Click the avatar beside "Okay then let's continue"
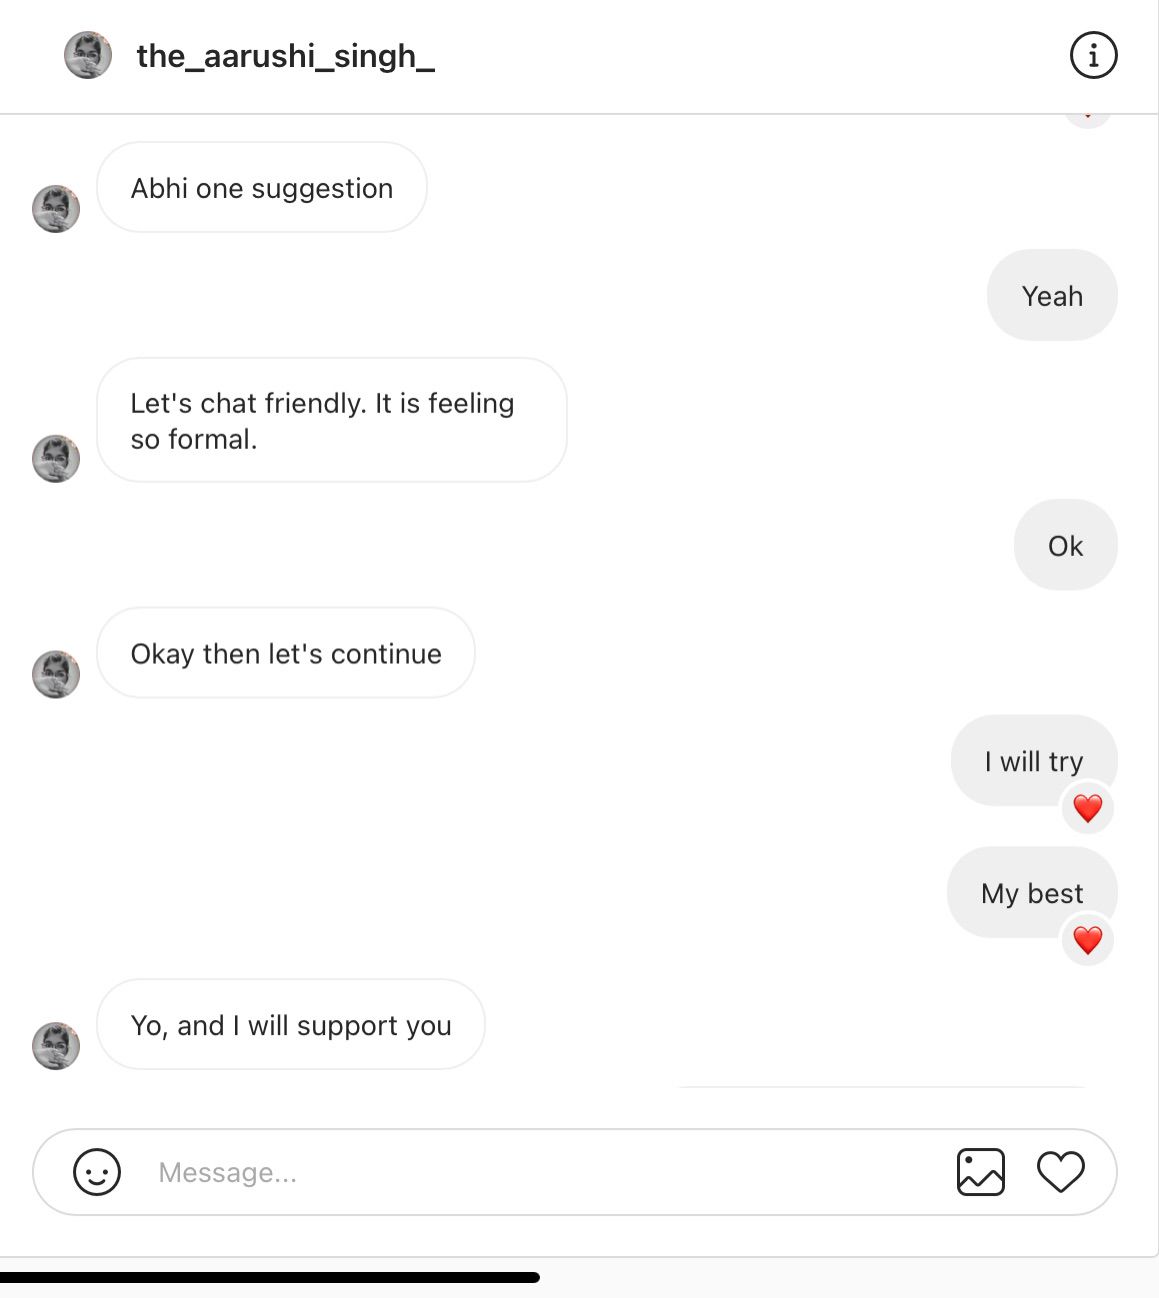 [x=56, y=674]
